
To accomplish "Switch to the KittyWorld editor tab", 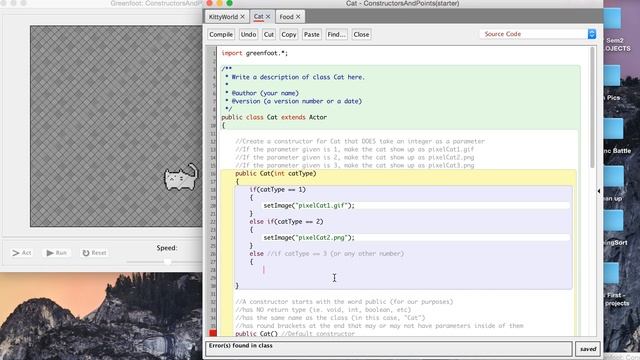I will [223, 17].
